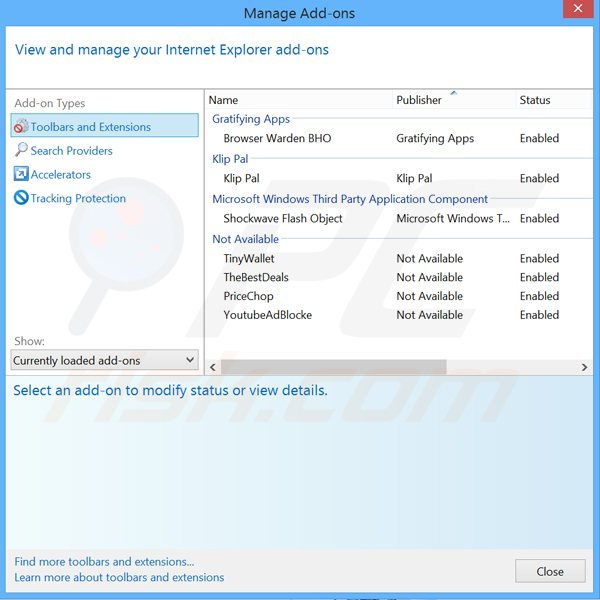Select the Browser Warden BHO add-on
The height and width of the screenshot is (600, 600).
277,139
